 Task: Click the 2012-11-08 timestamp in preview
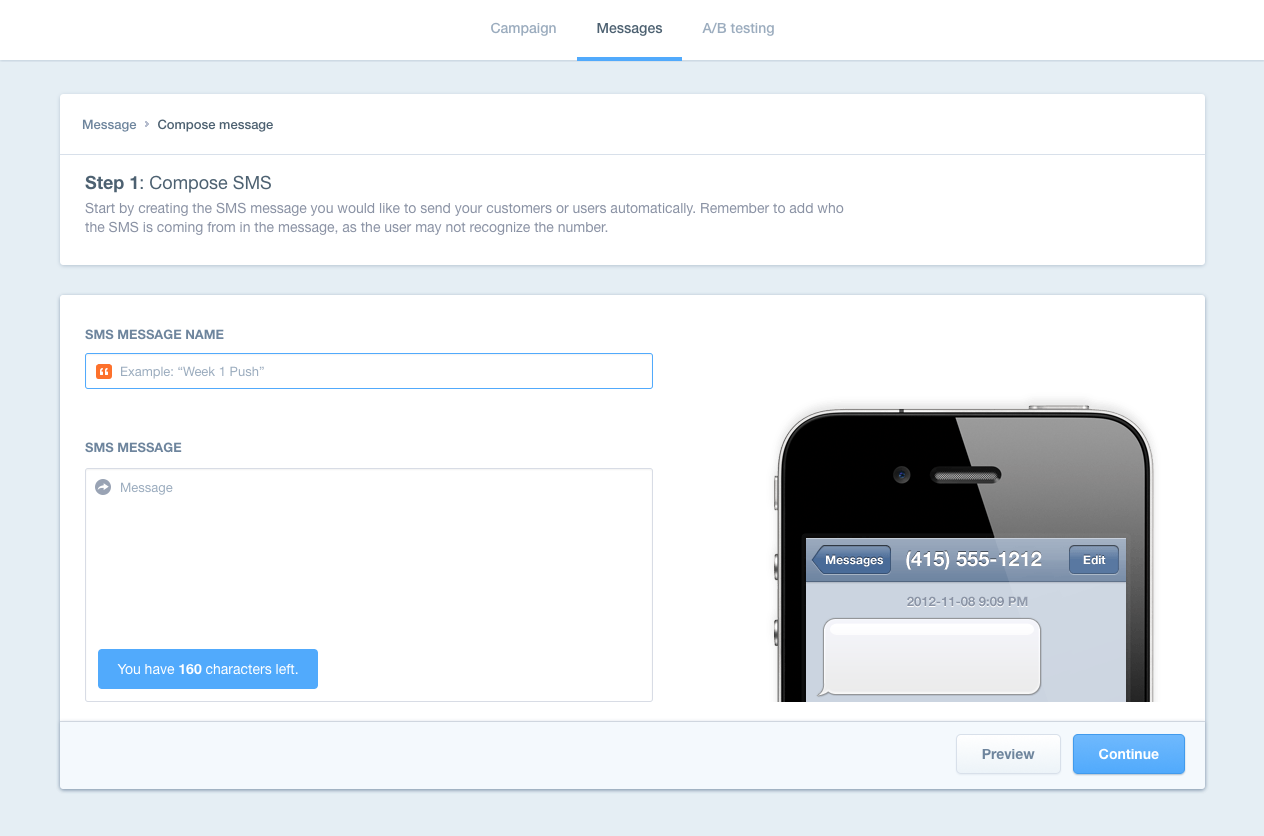966,602
